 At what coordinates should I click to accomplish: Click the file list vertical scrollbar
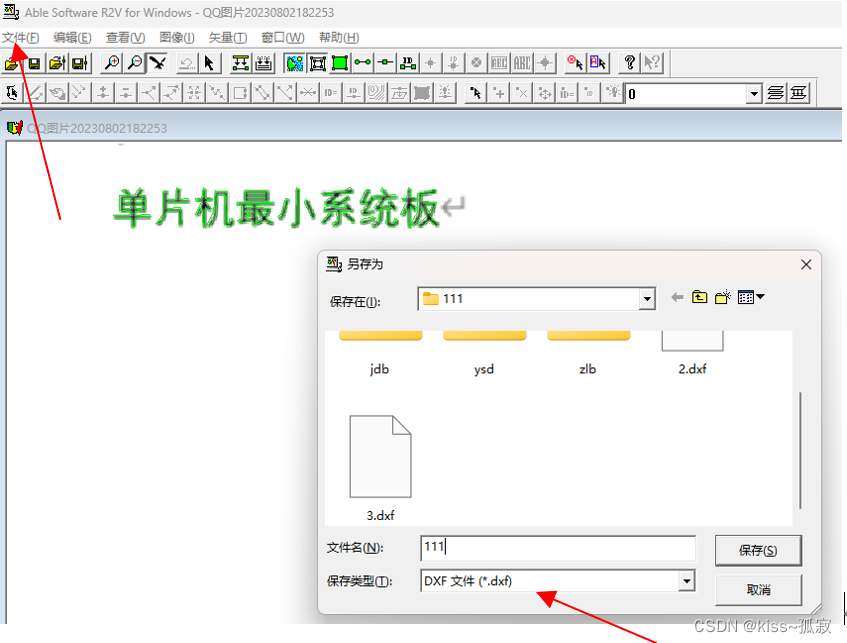pos(800,451)
